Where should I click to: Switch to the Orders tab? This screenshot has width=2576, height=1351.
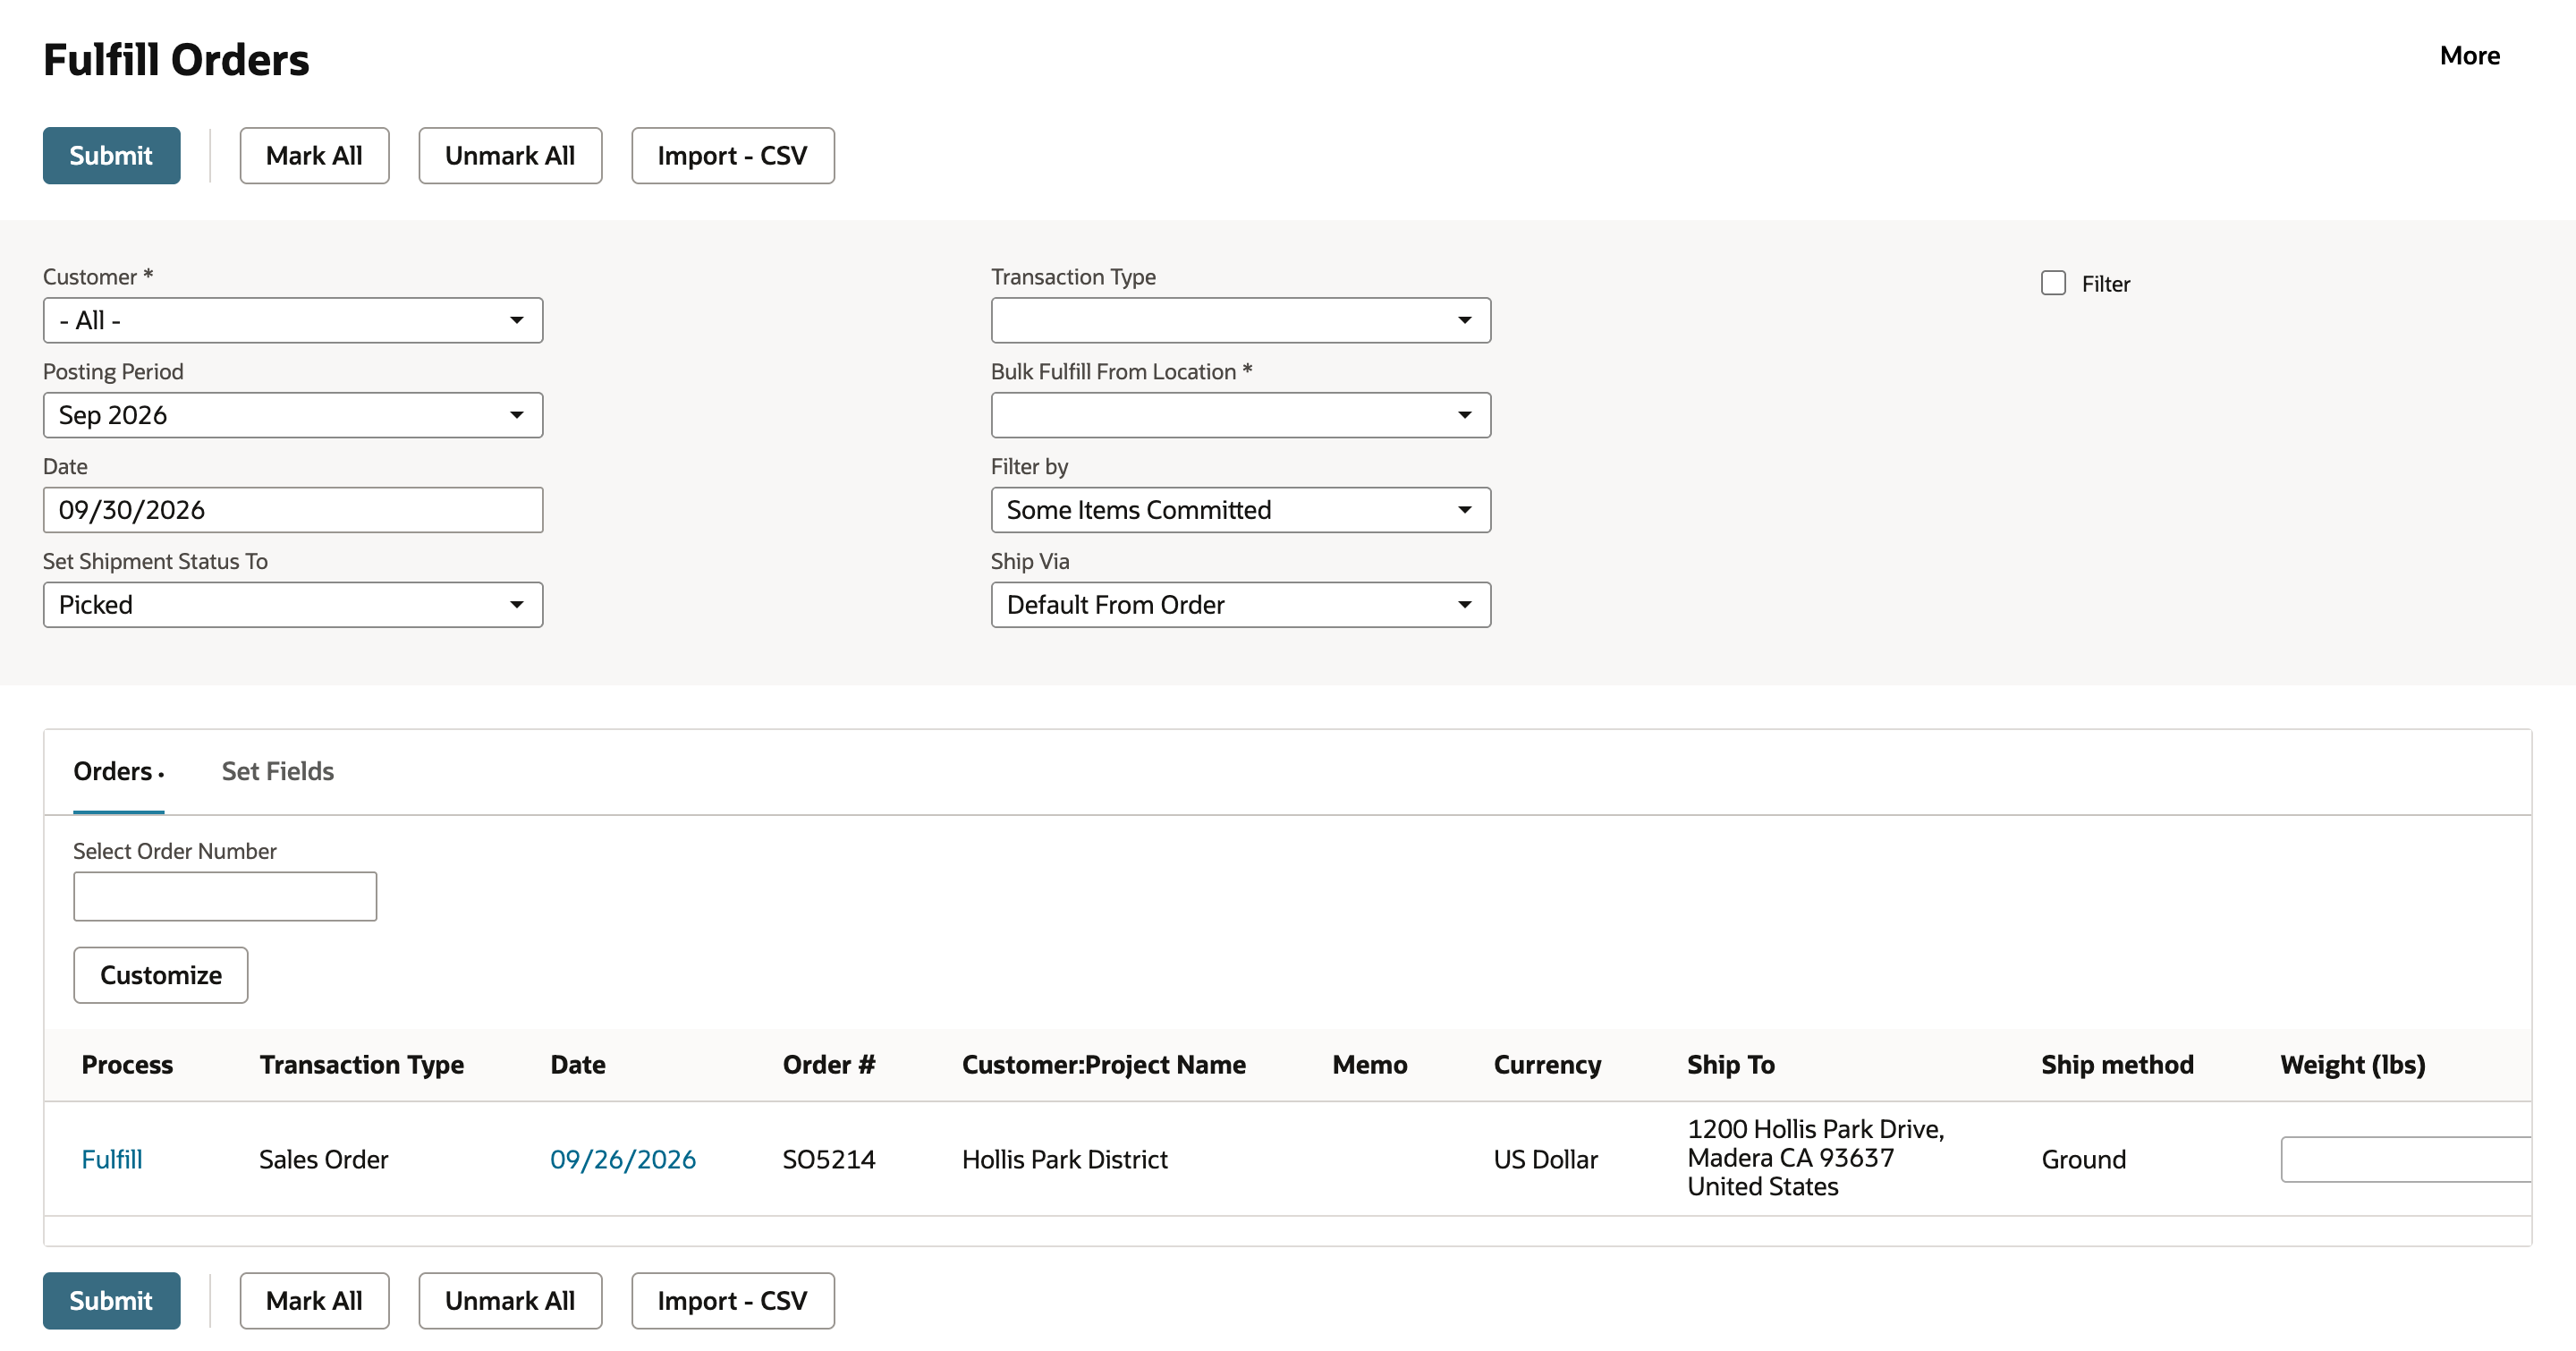coord(118,771)
